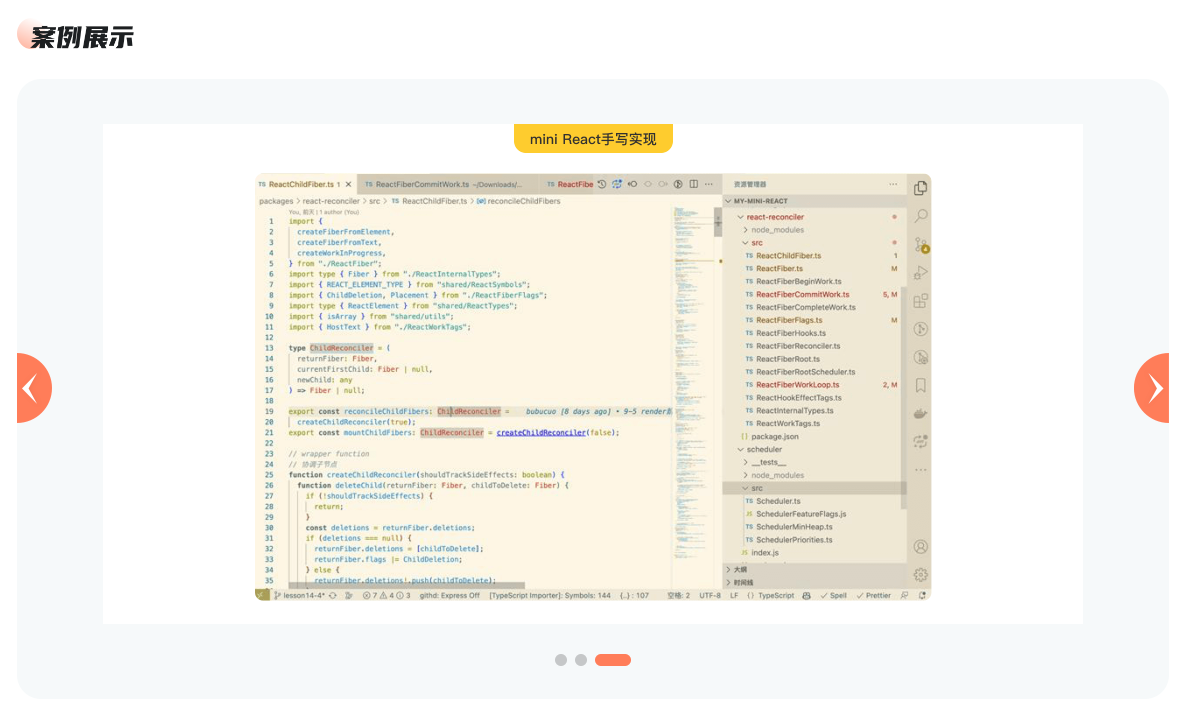Expand the 时间线 timeline section
Viewport: 1199px width, 722px height.
click(814, 583)
